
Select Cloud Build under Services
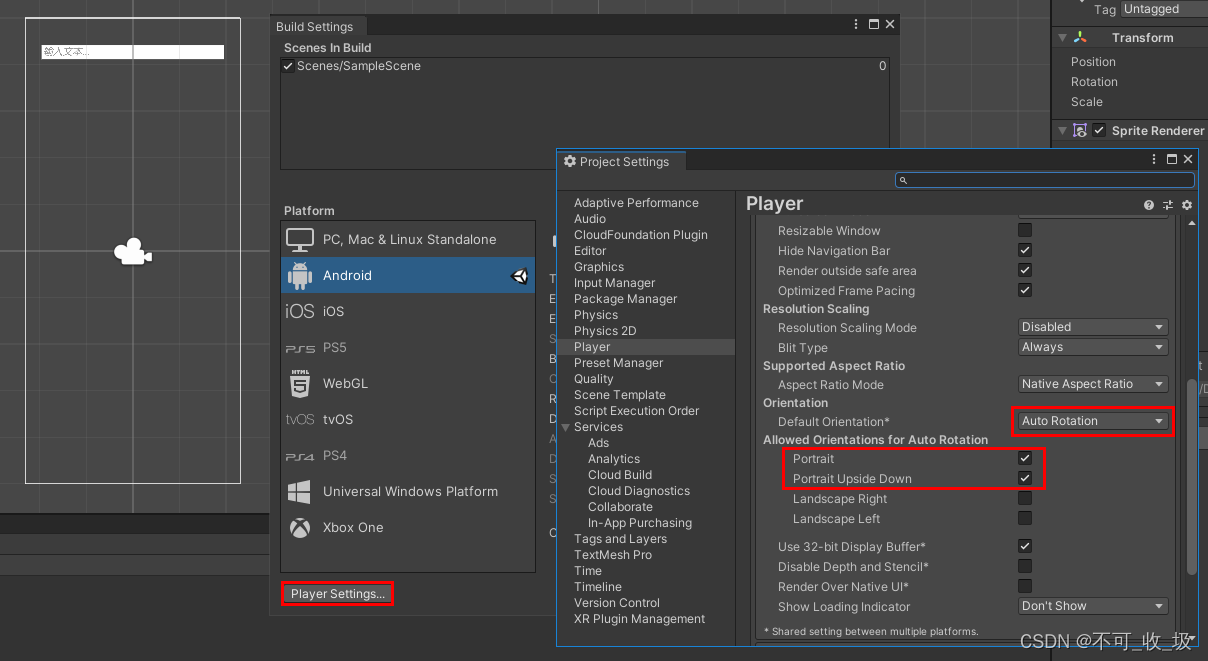(620, 475)
